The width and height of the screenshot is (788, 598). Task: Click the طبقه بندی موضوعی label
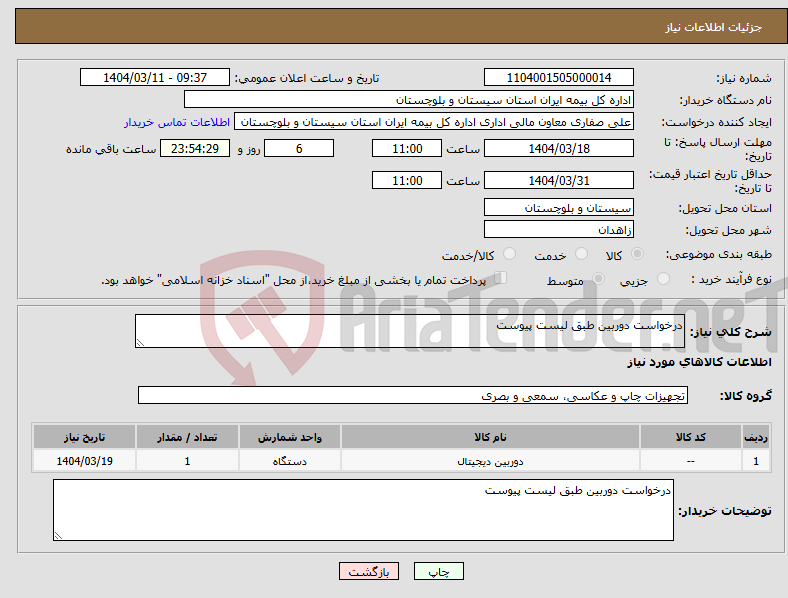point(719,255)
